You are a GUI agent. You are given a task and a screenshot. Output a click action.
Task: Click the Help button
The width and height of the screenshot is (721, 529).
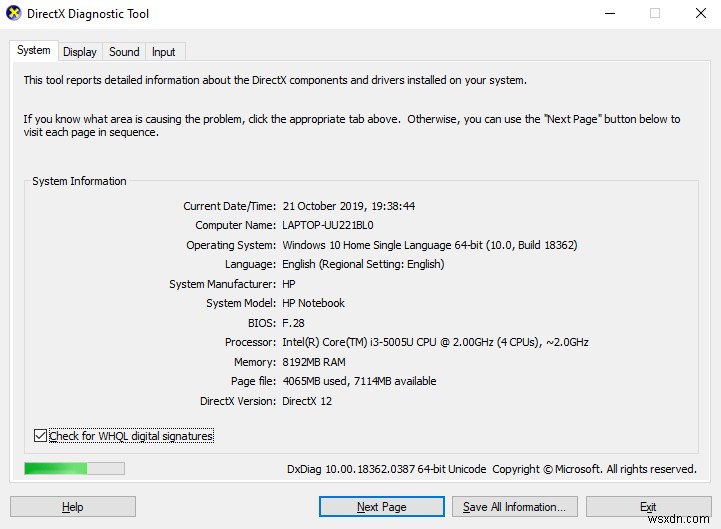click(73, 506)
